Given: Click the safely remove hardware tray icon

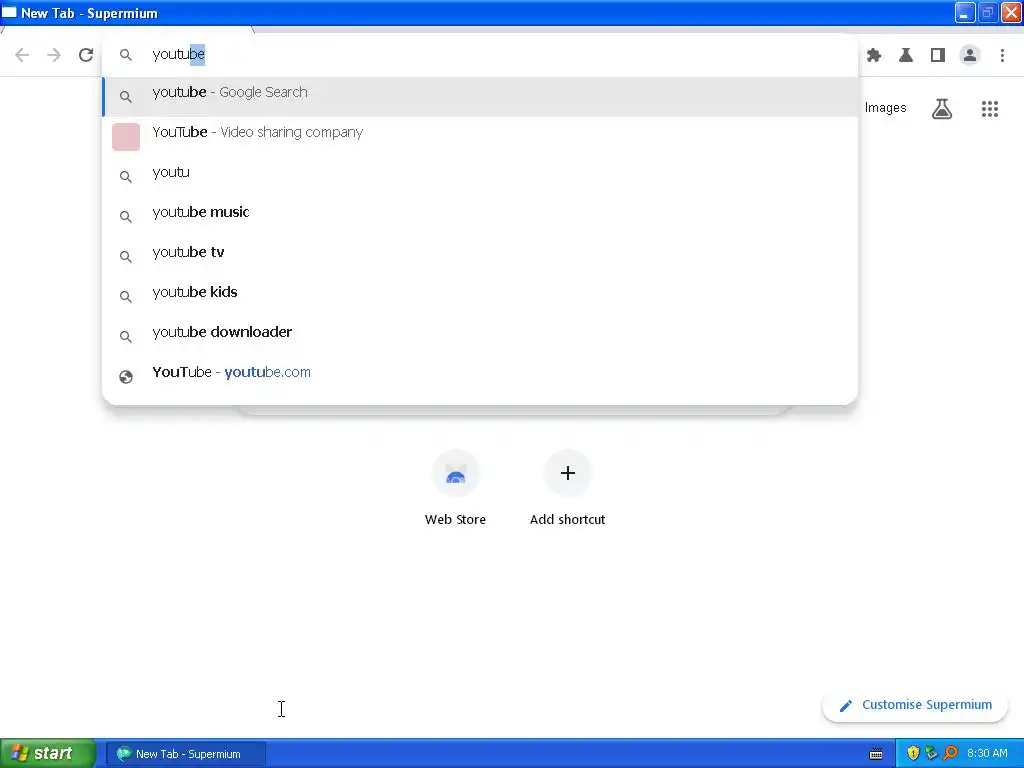Looking at the screenshot, I should [931, 754].
